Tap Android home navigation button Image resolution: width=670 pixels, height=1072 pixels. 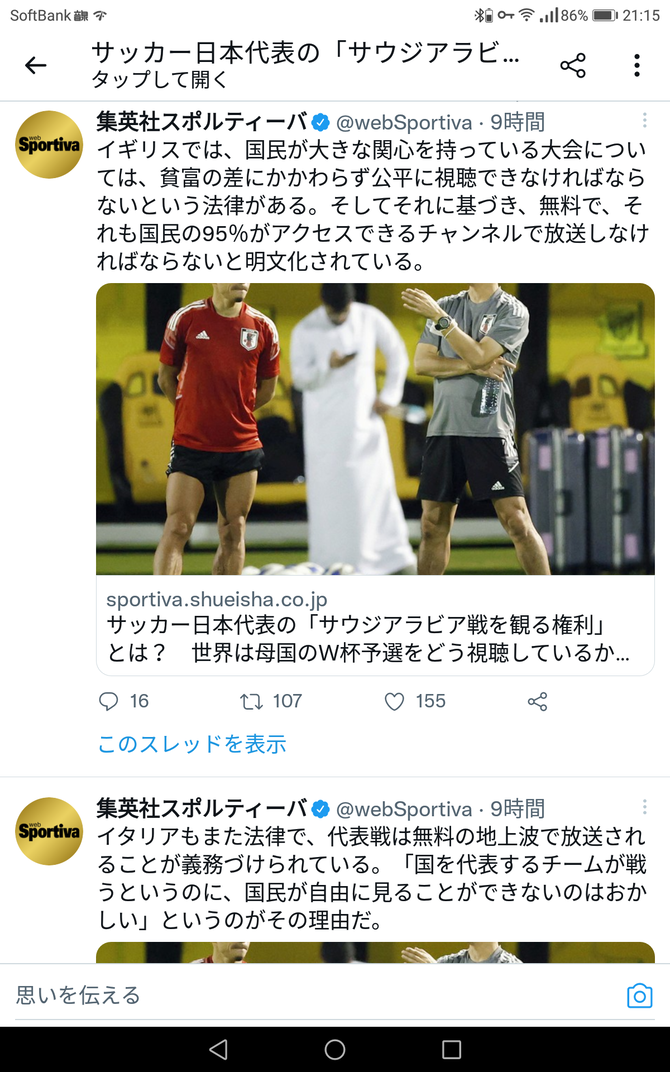[335, 1049]
